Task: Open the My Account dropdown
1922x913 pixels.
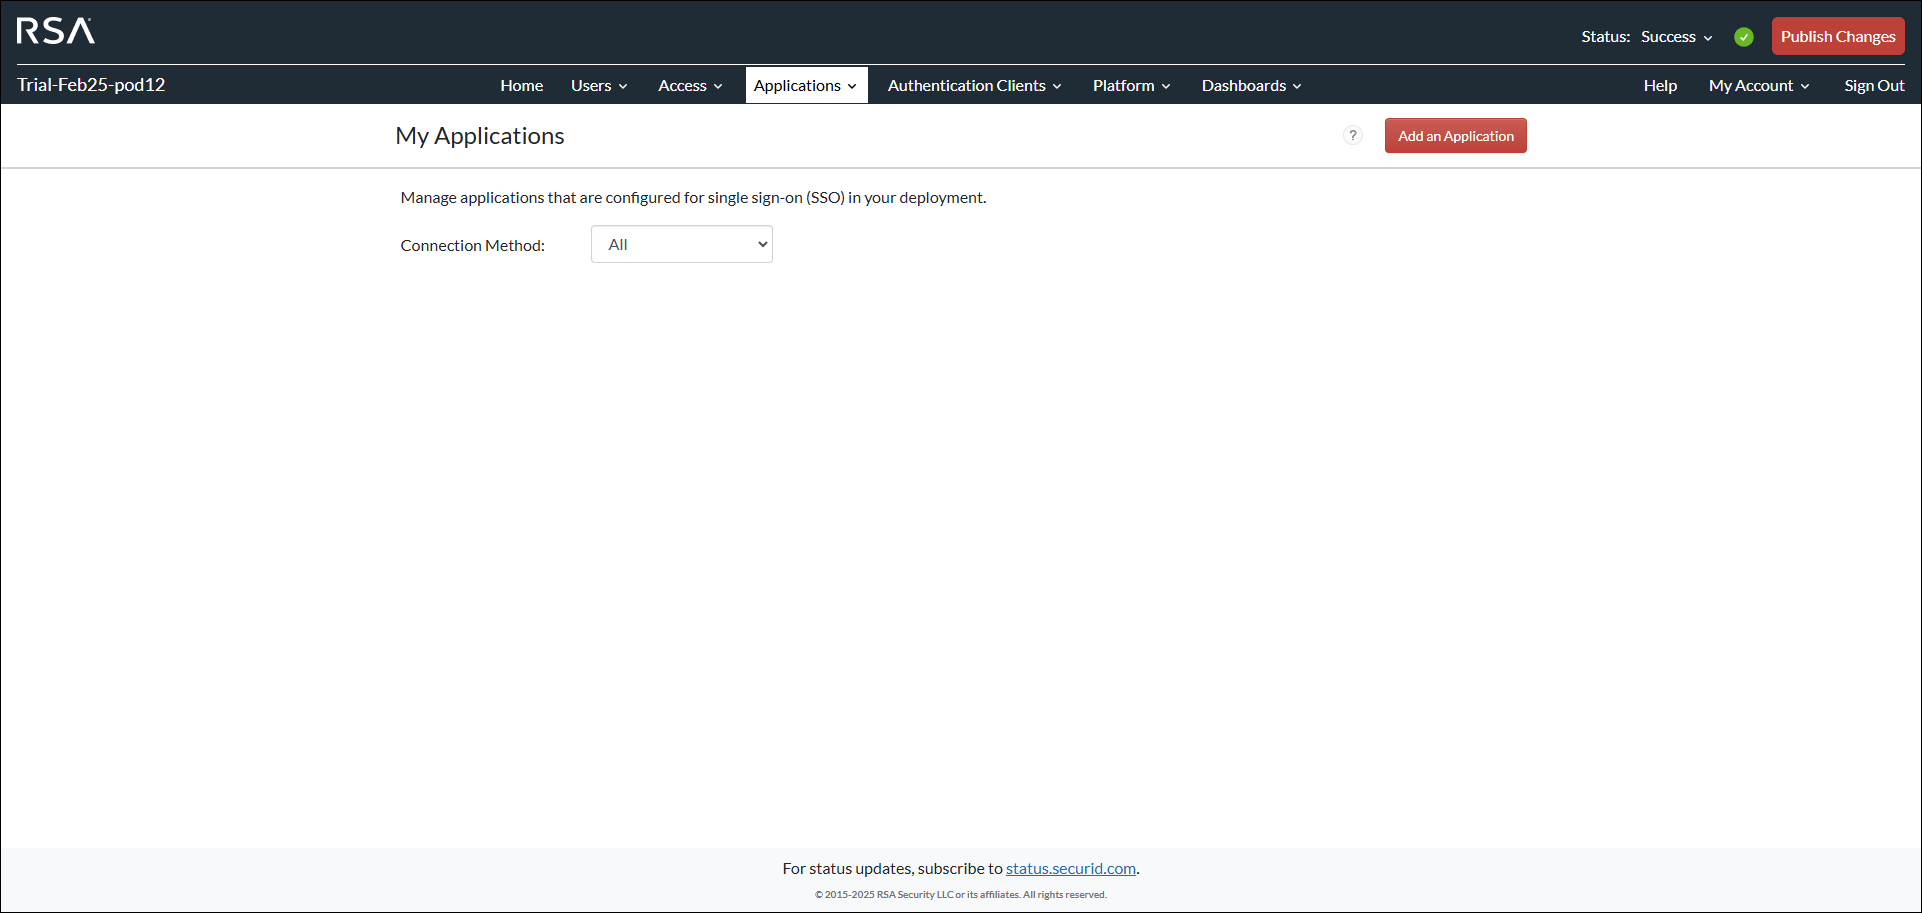Action: pyautogui.click(x=1758, y=85)
